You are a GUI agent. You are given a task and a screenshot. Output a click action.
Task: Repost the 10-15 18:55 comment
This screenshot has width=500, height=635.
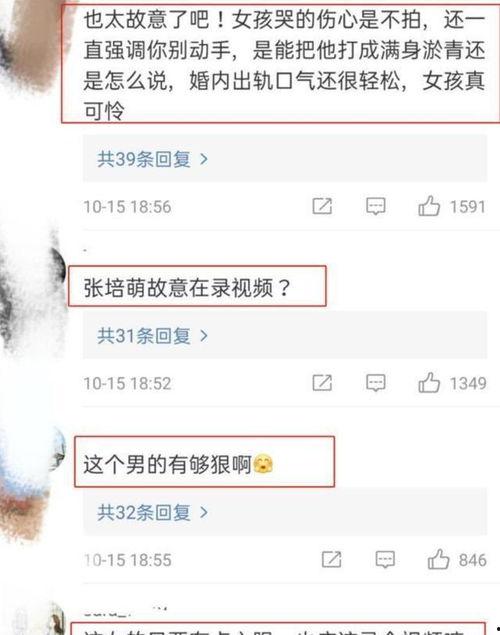[x=332, y=559]
